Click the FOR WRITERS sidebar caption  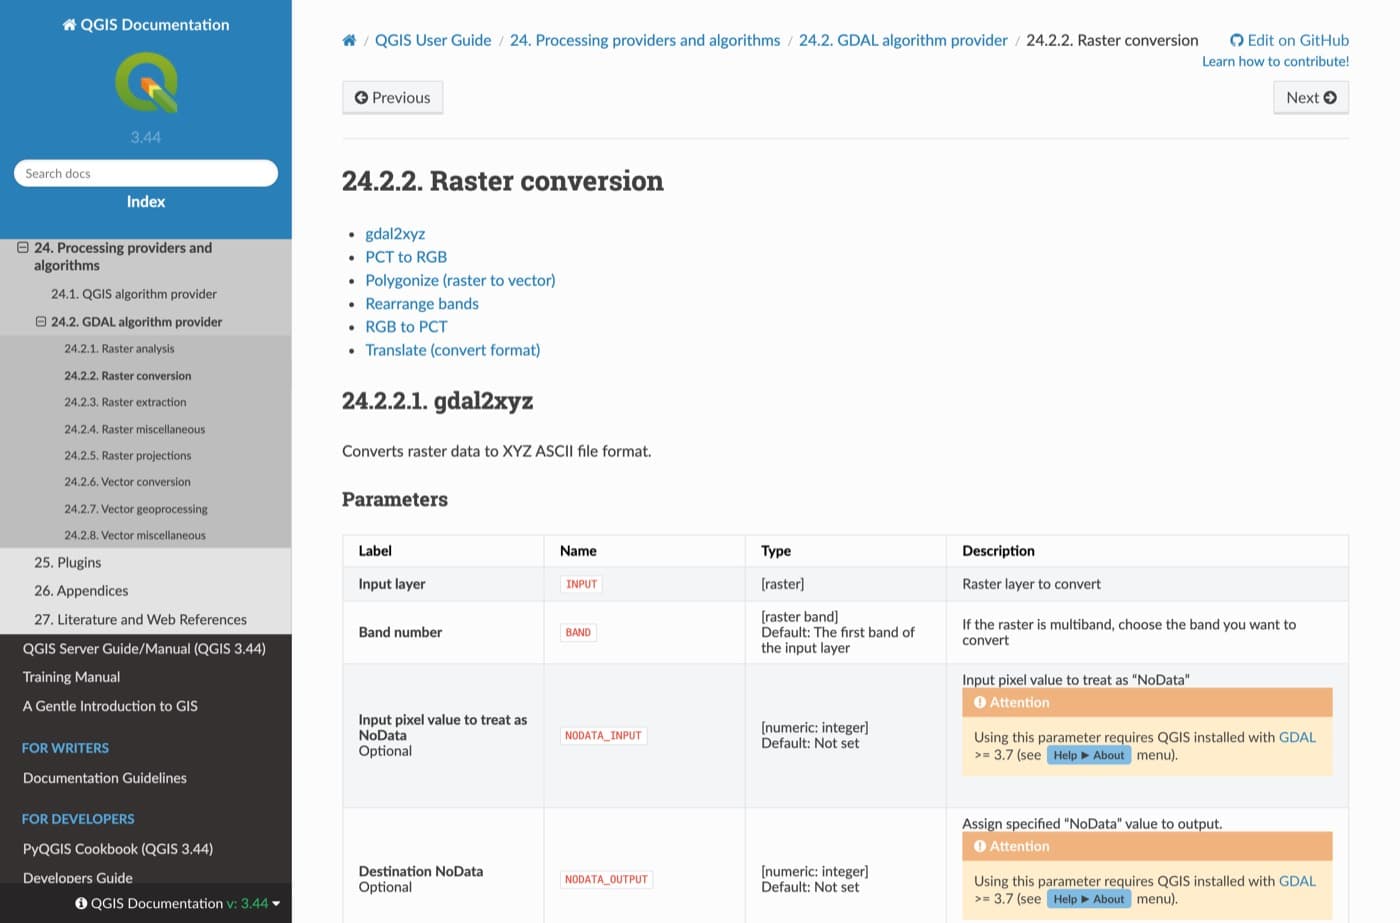[65, 748]
